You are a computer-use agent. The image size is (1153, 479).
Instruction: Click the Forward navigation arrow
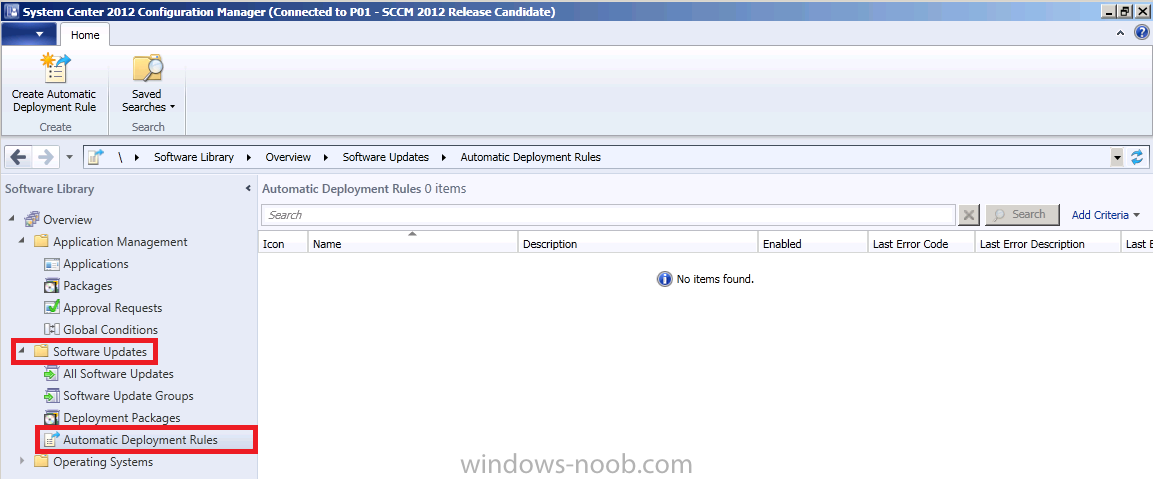click(x=45, y=157)
